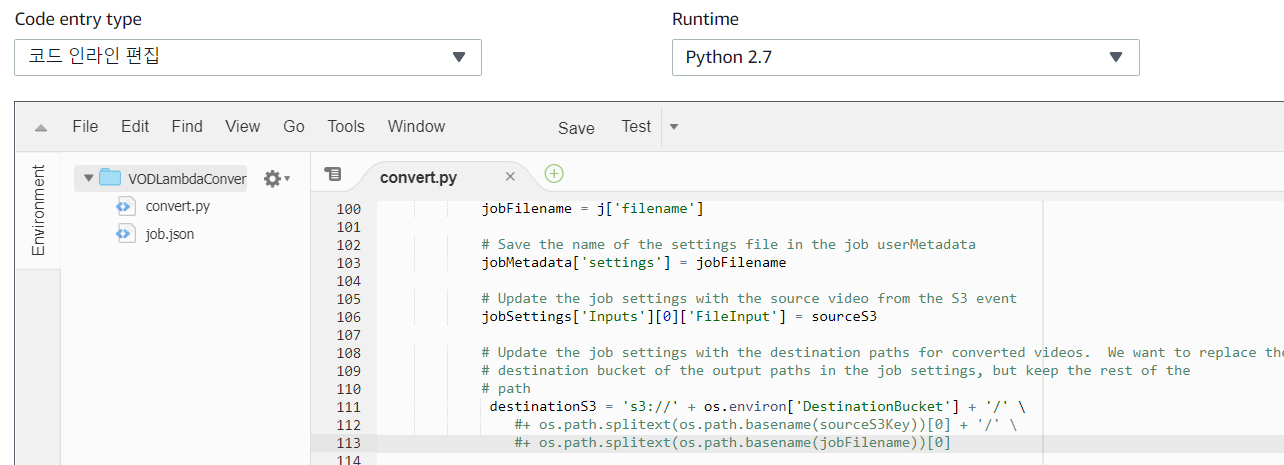Screen dimensions: 1284x465
Task: Click line number 113 in the gutter
Action: coord(348,443)
